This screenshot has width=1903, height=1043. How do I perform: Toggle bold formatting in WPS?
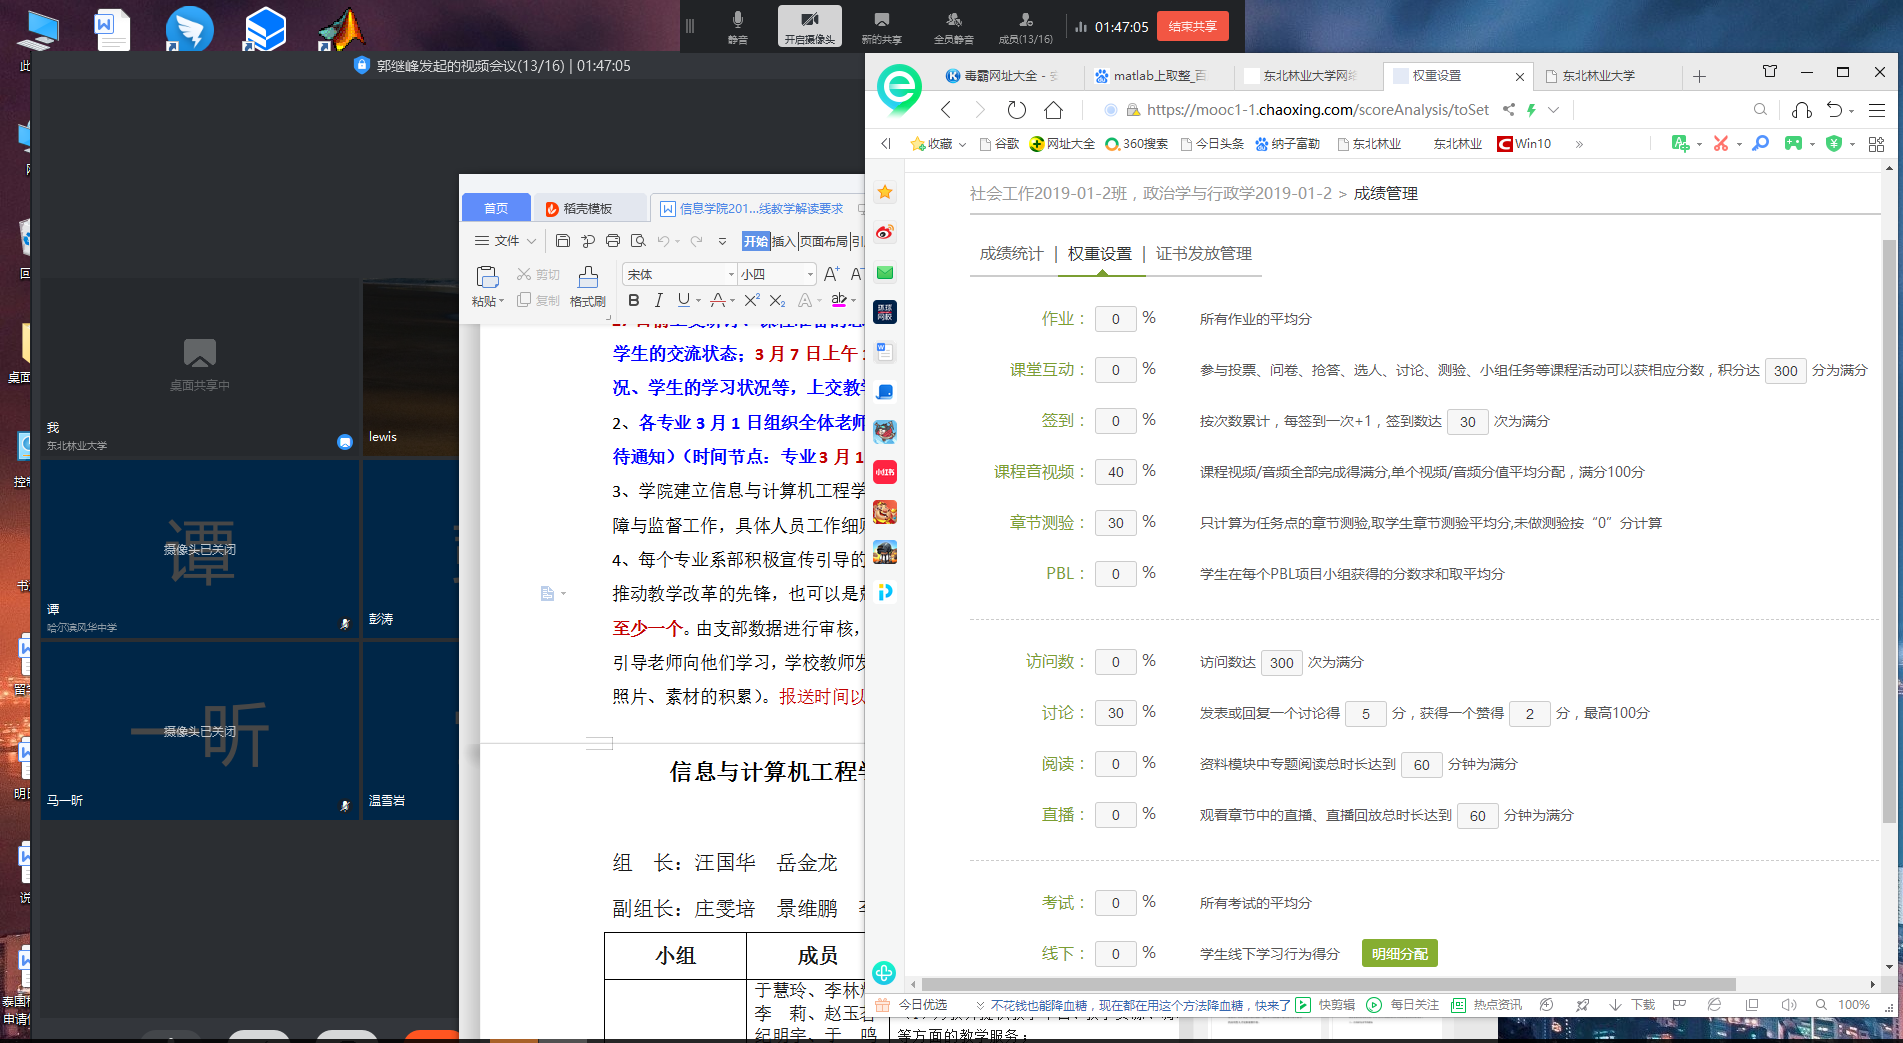tap(633, 300)
